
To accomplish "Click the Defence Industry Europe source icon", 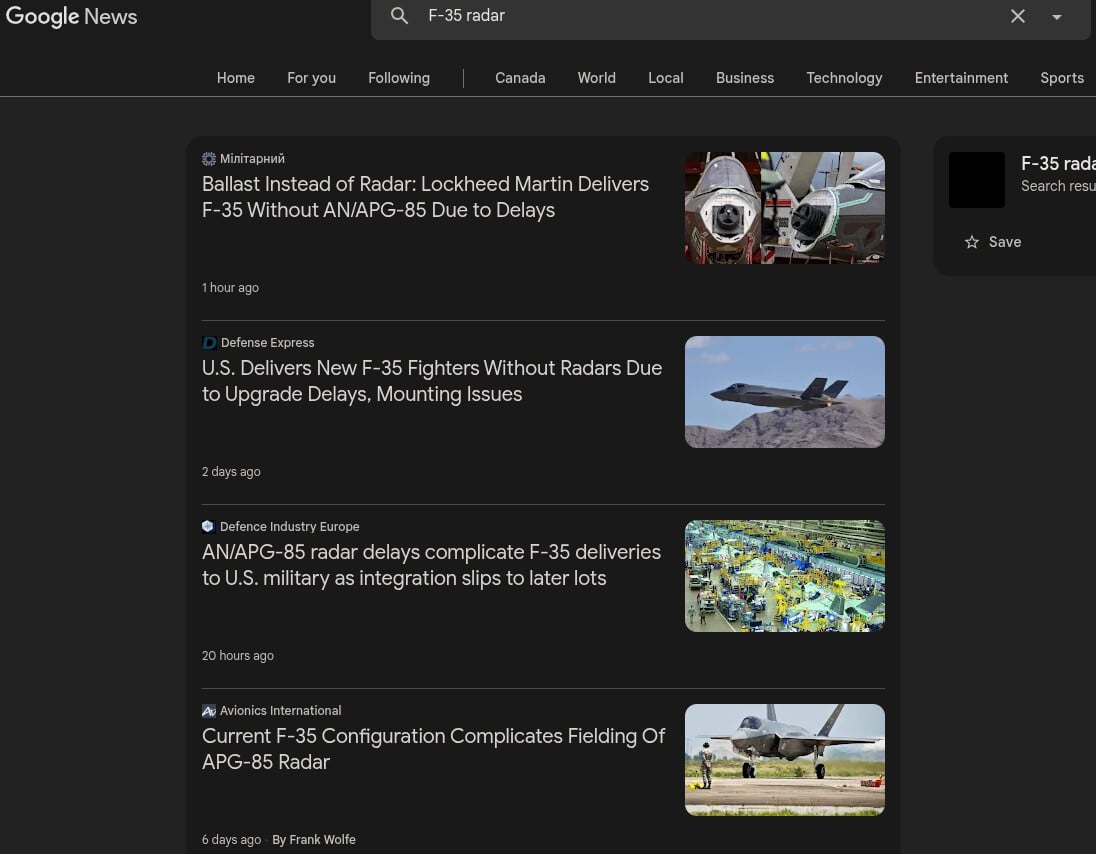I will click(208, 526).
